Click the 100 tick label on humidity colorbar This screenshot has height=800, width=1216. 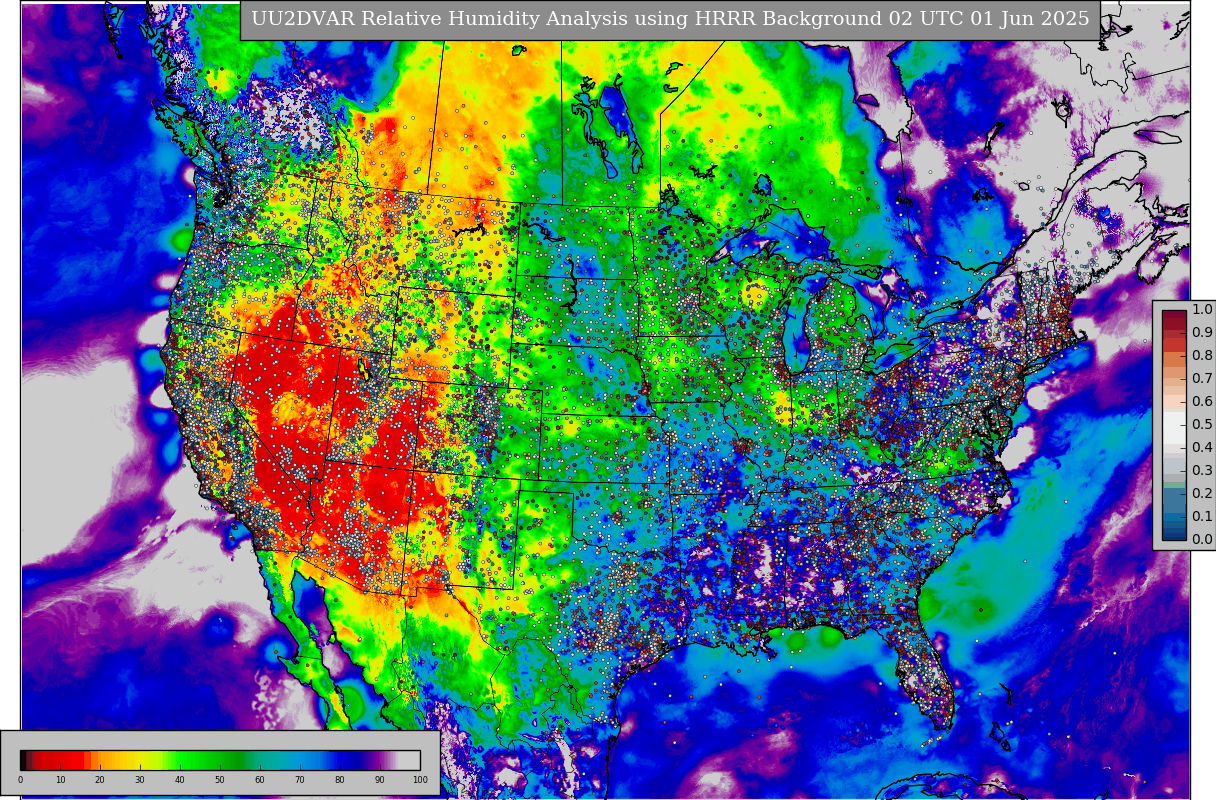click(x=420, y=780)
